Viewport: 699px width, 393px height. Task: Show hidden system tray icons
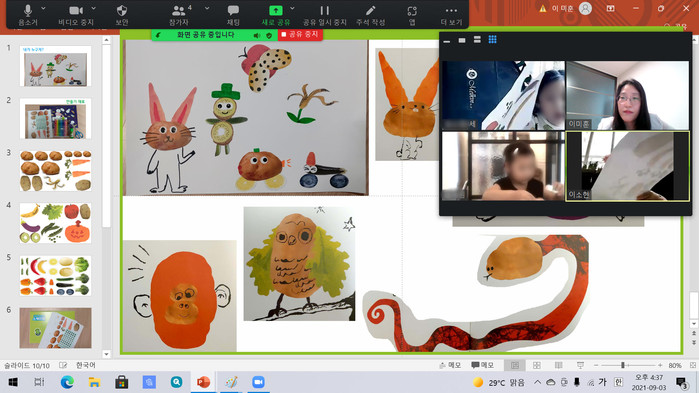pyautogui.click(x=538, y=382)
